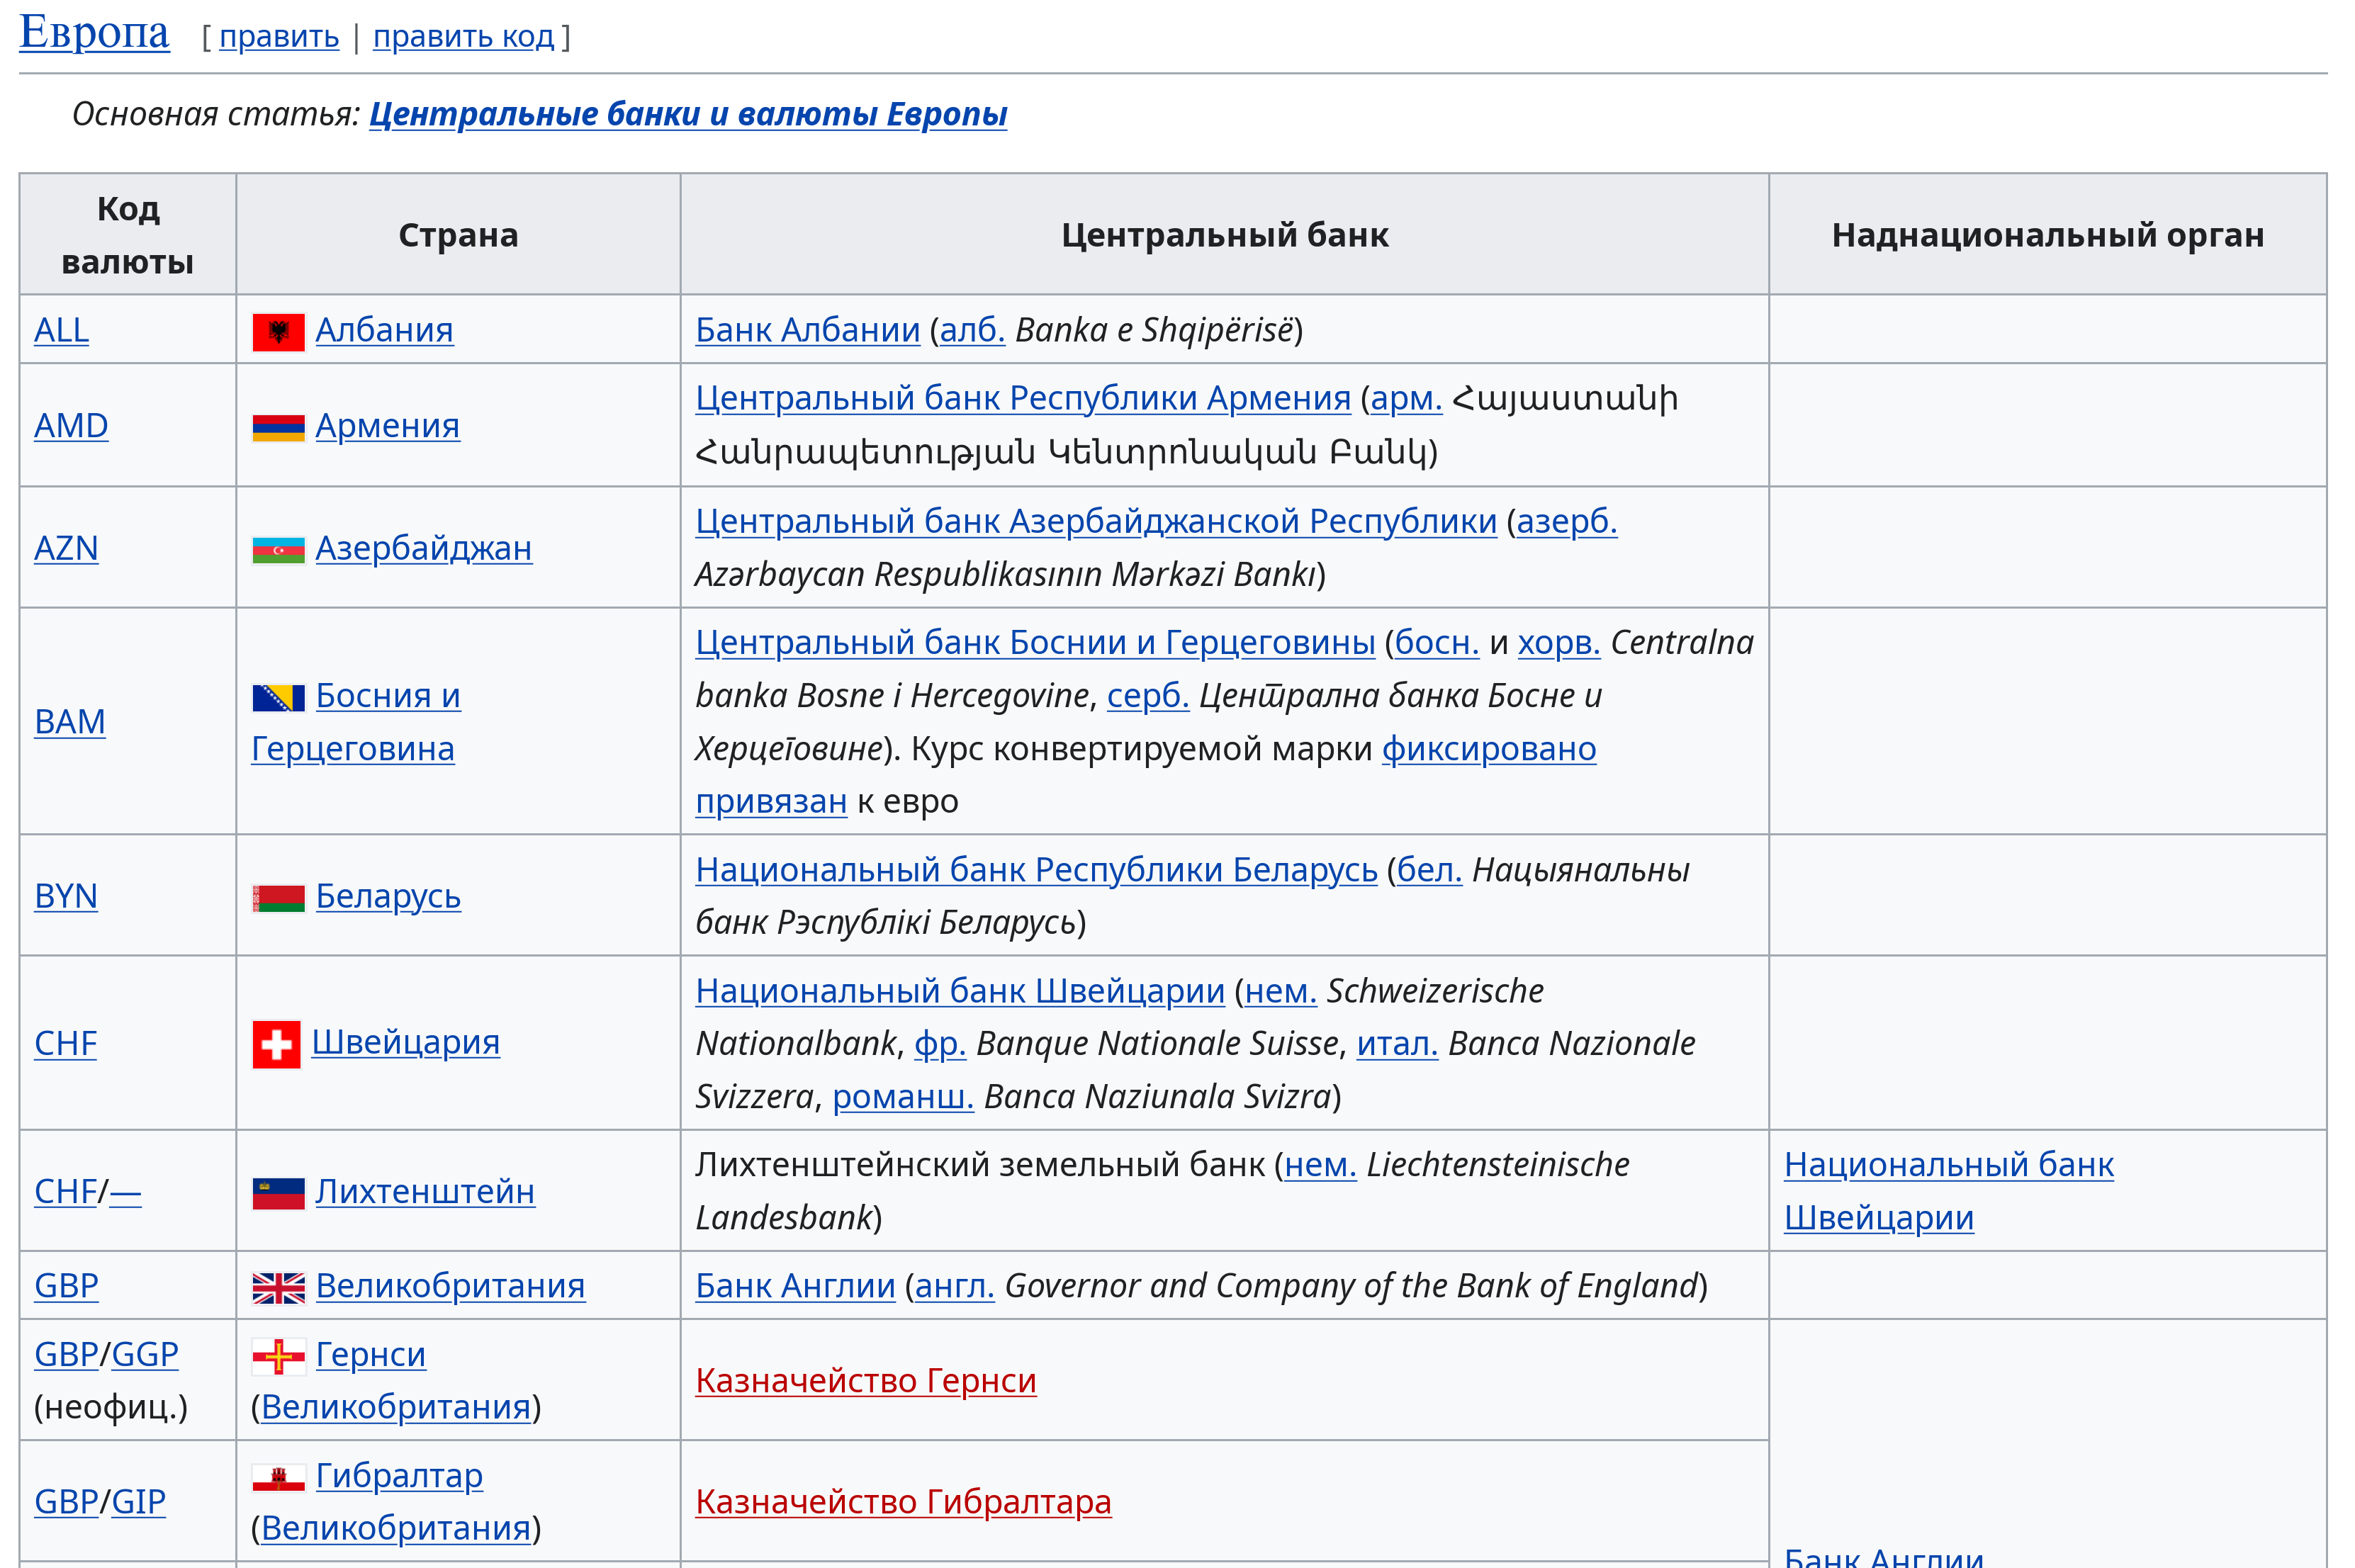Screen dimensions: 2355x1568
Task: Click the править код link
Action: [463, 37]
